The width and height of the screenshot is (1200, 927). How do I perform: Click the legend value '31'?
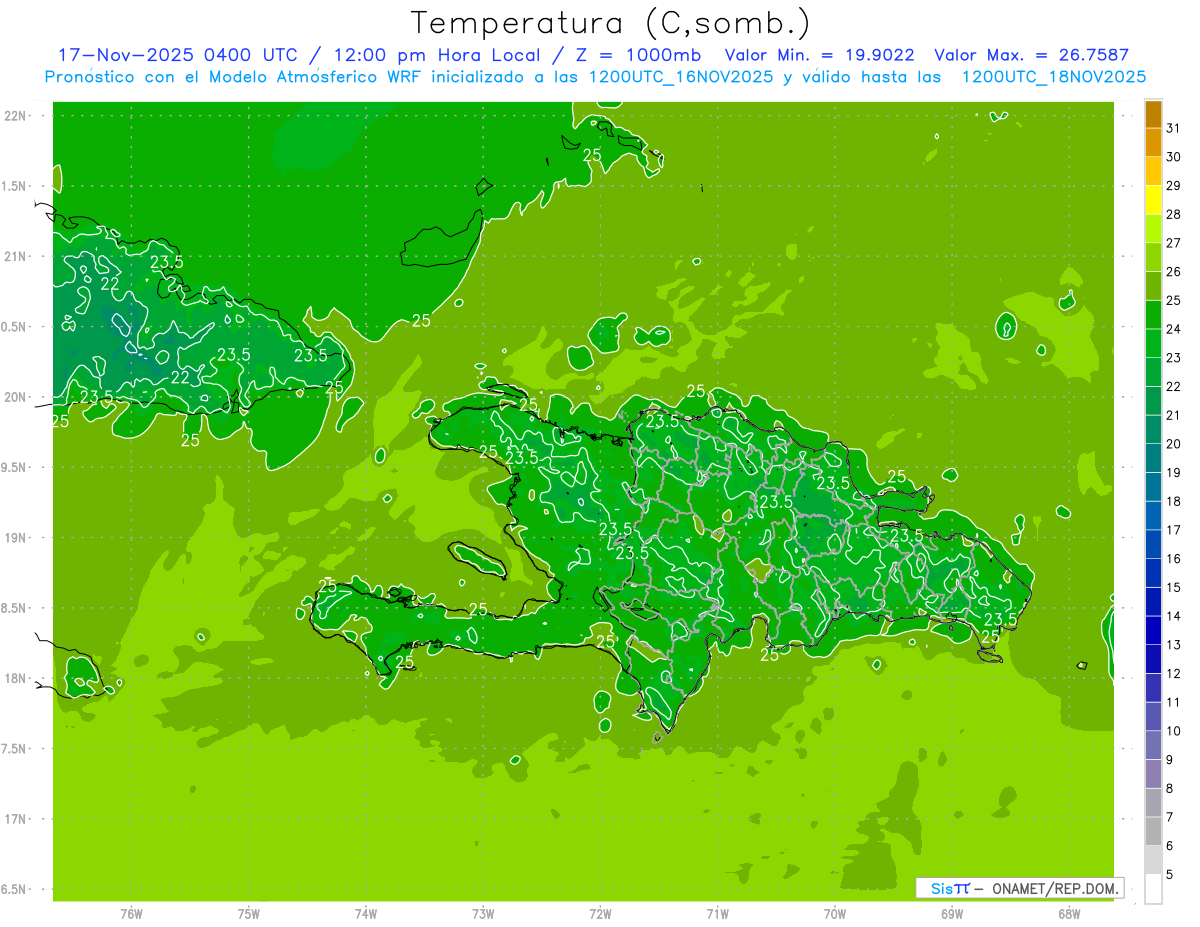tap(1174, 128)
